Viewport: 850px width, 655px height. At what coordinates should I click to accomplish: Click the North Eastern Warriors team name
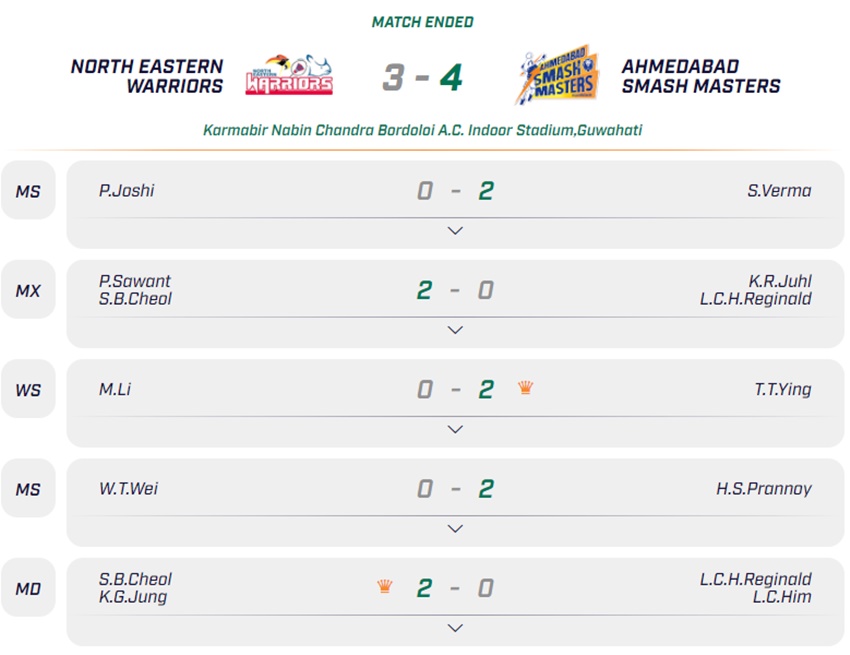[147, 77]
